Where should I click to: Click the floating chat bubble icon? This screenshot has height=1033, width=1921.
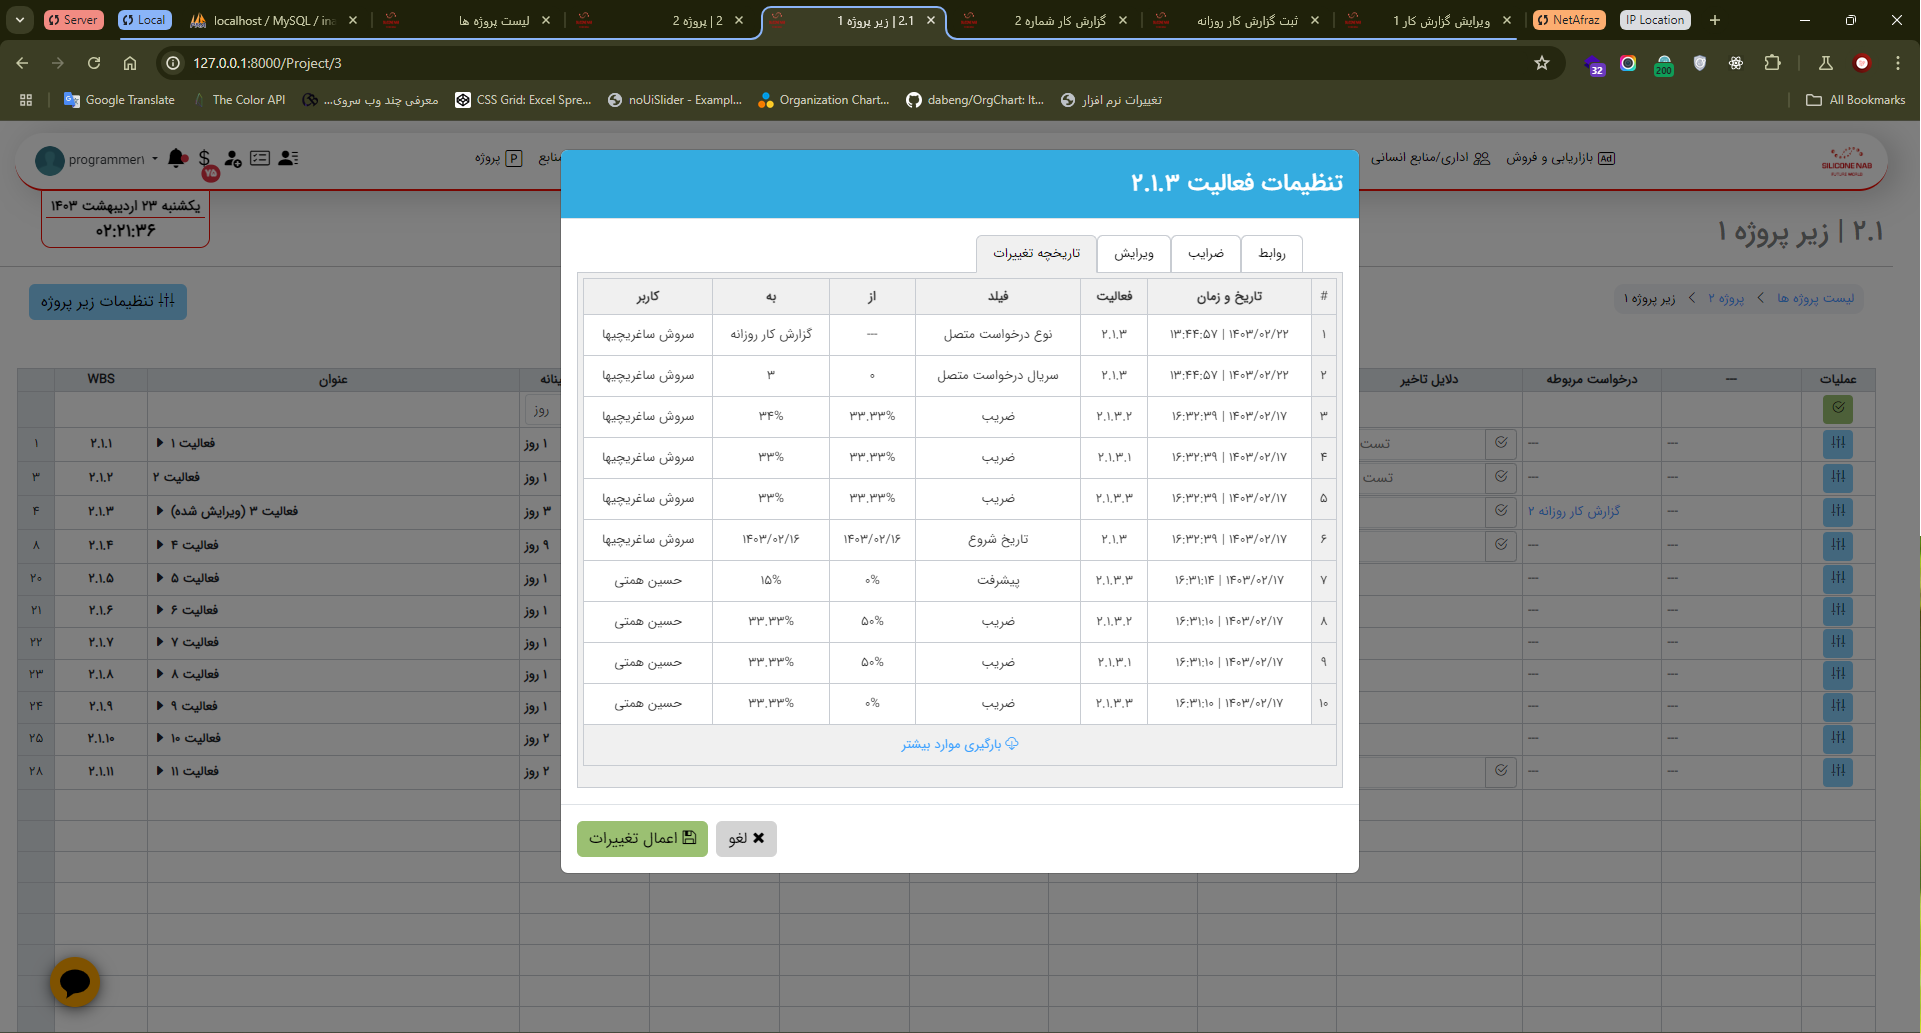pyautogui.click(x=75, y=982)
